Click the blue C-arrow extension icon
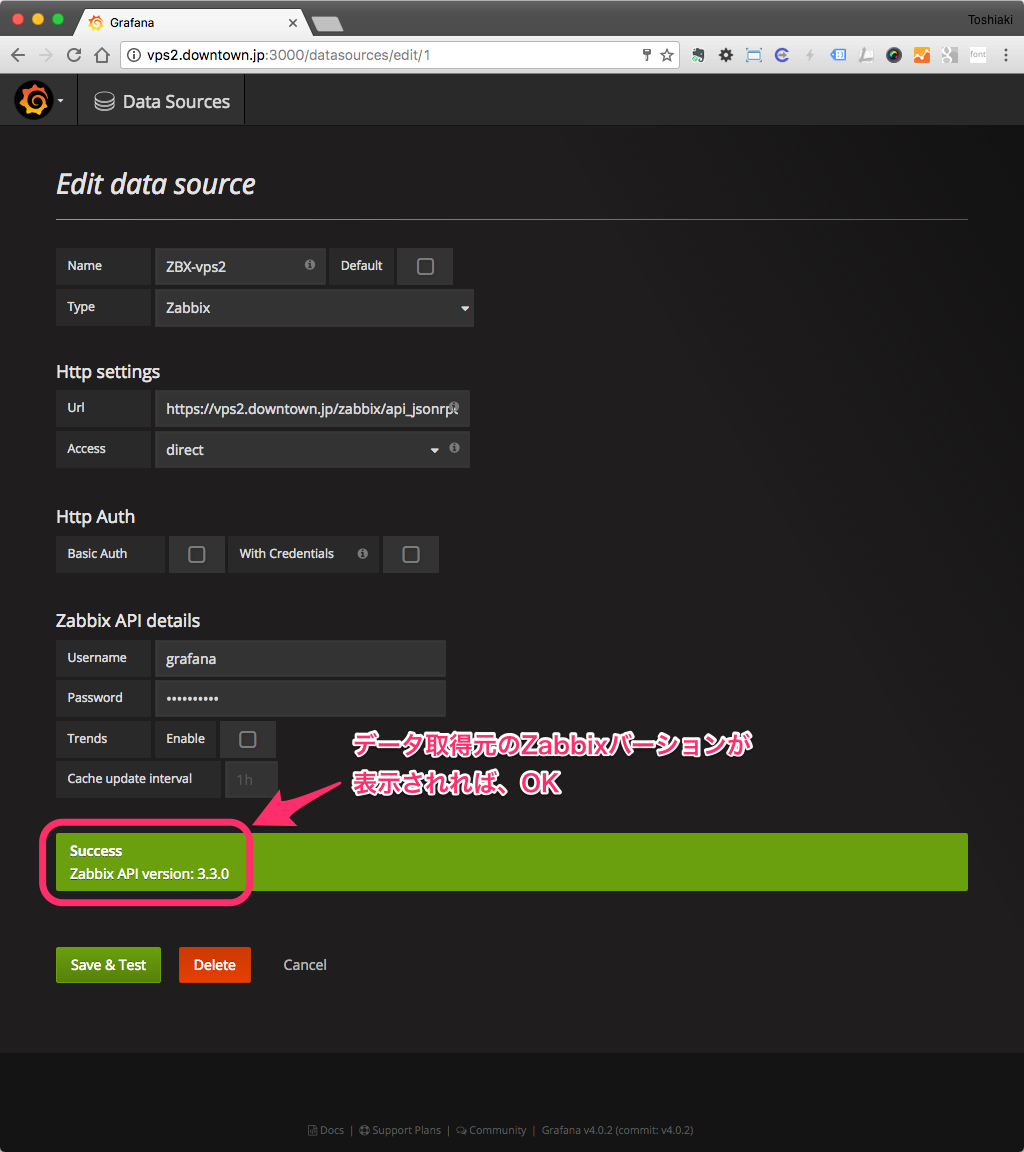 point(782,55)
